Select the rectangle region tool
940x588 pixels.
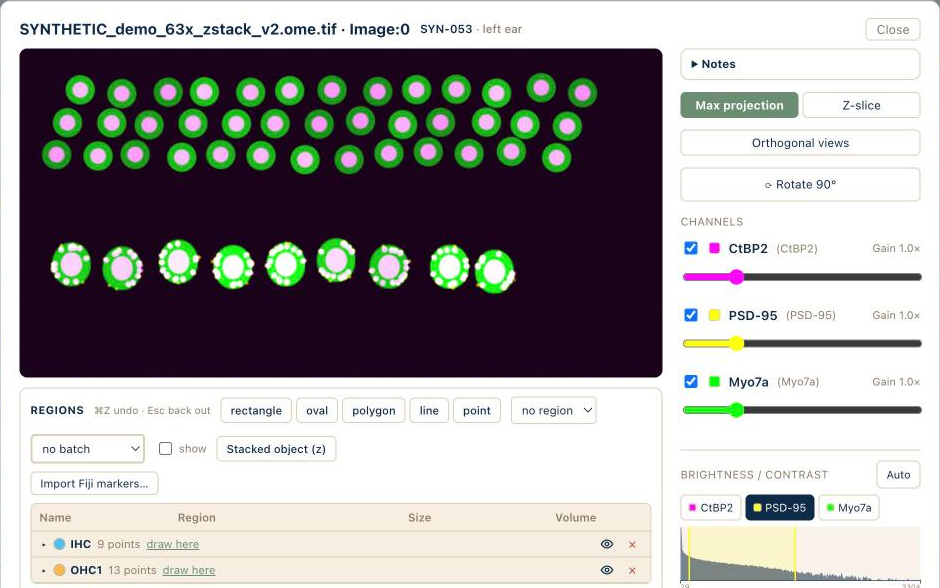(x=256, y=411)
